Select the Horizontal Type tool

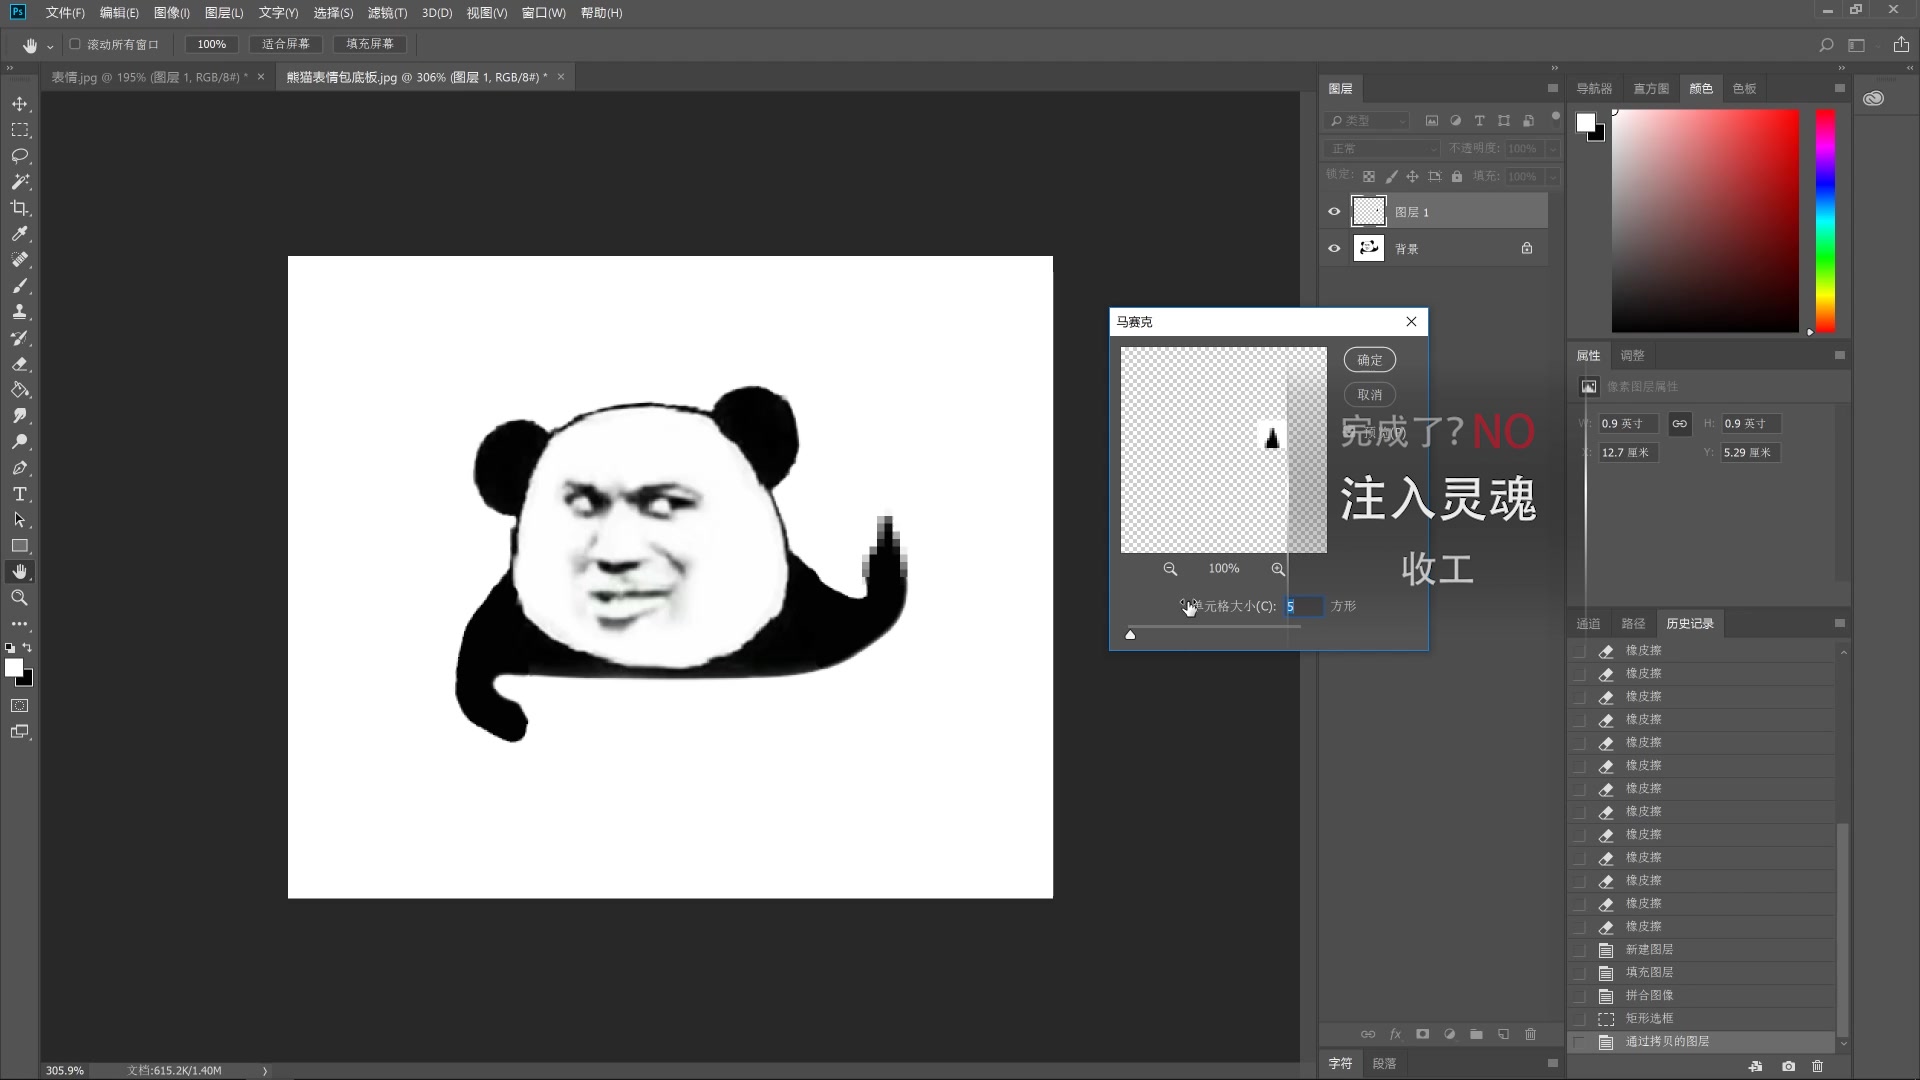pos(20,494)
